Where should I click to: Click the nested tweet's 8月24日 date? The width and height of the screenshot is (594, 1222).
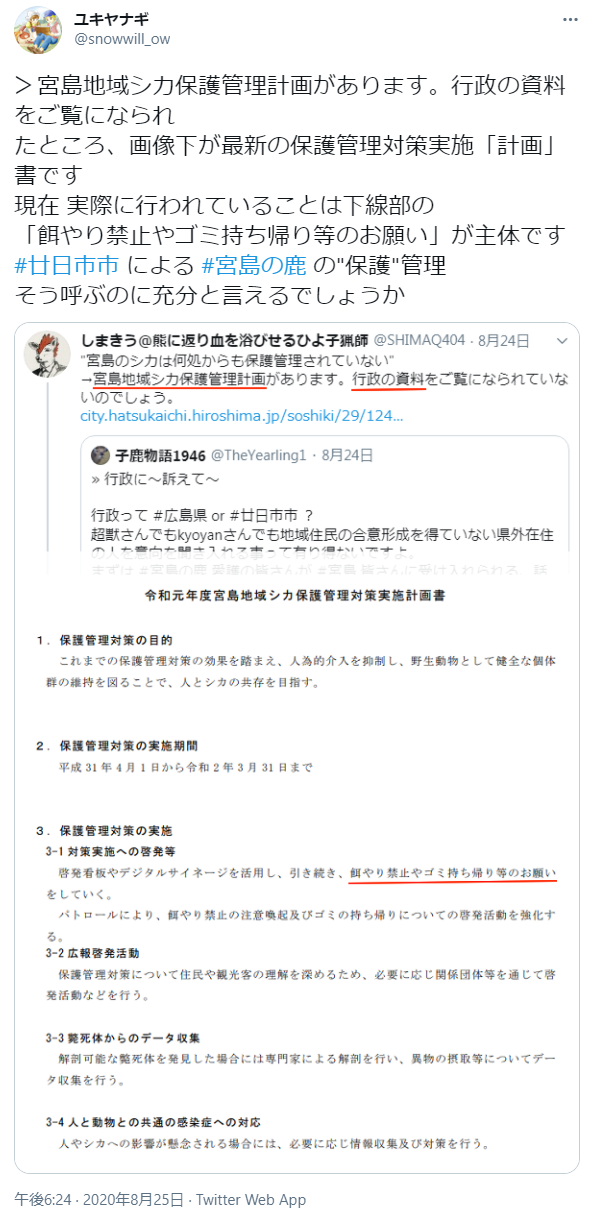point(348,455)
